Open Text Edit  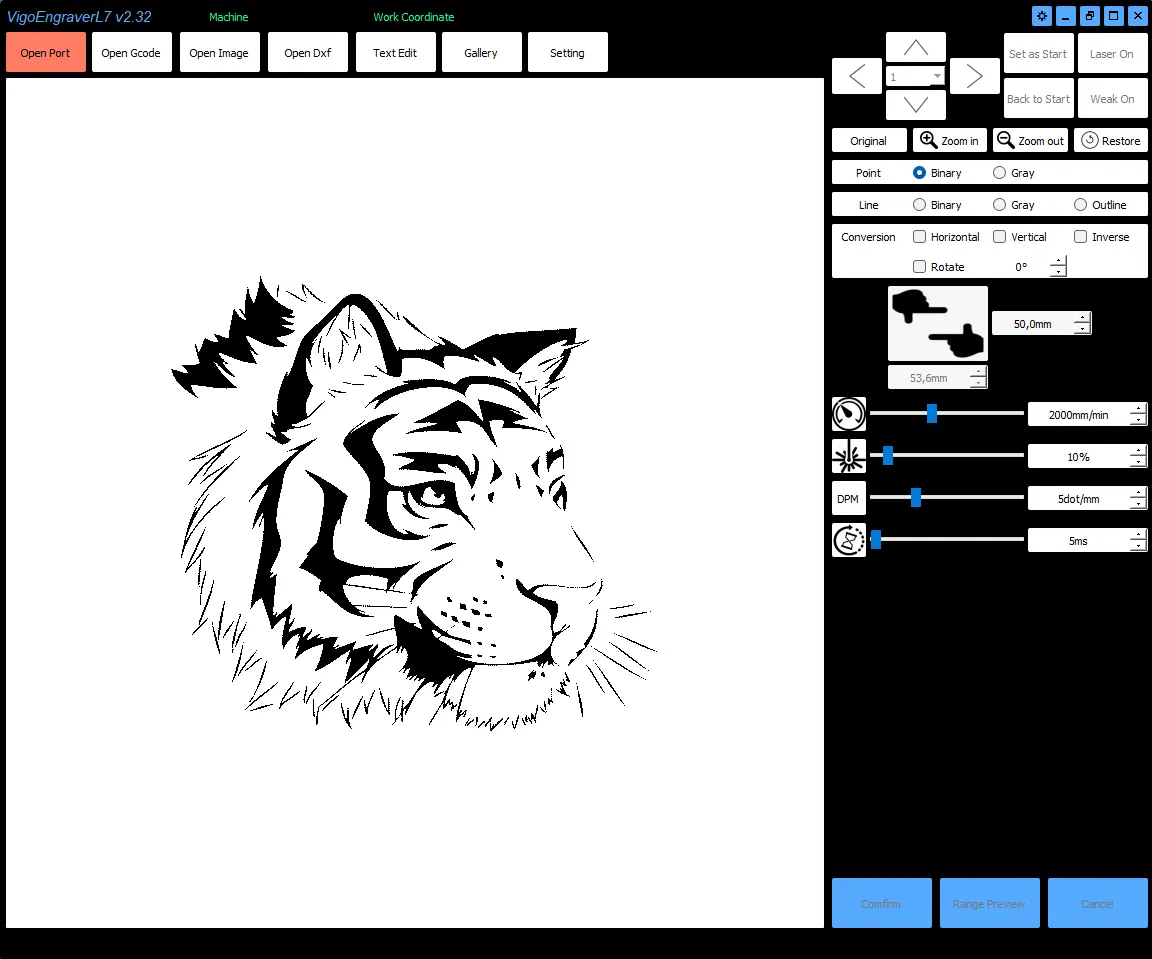395,52
